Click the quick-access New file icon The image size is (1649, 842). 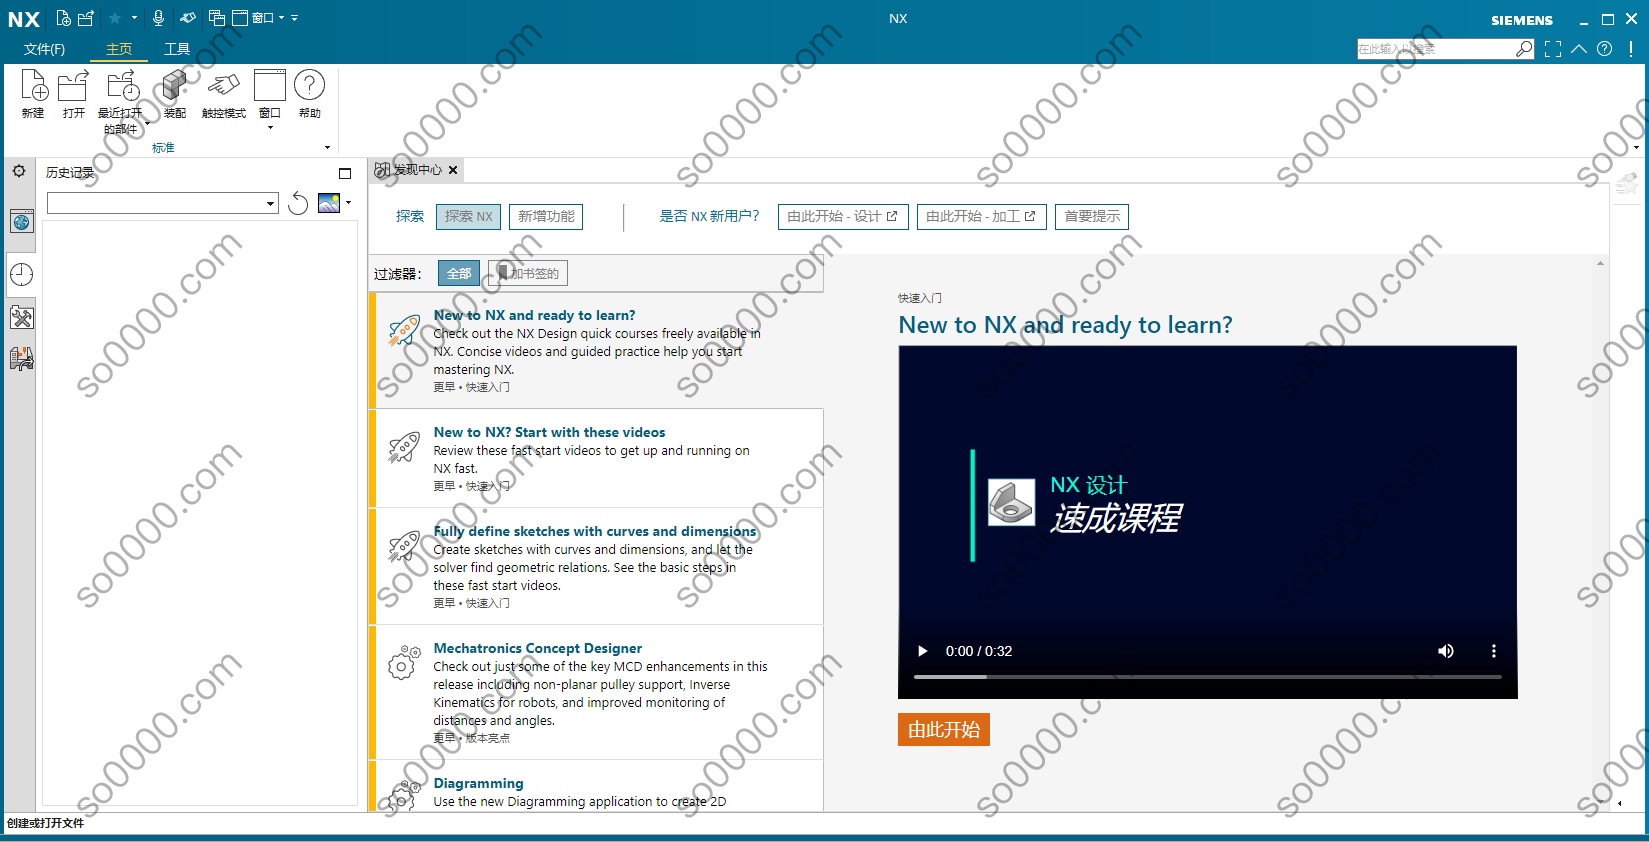pos(64,18)
